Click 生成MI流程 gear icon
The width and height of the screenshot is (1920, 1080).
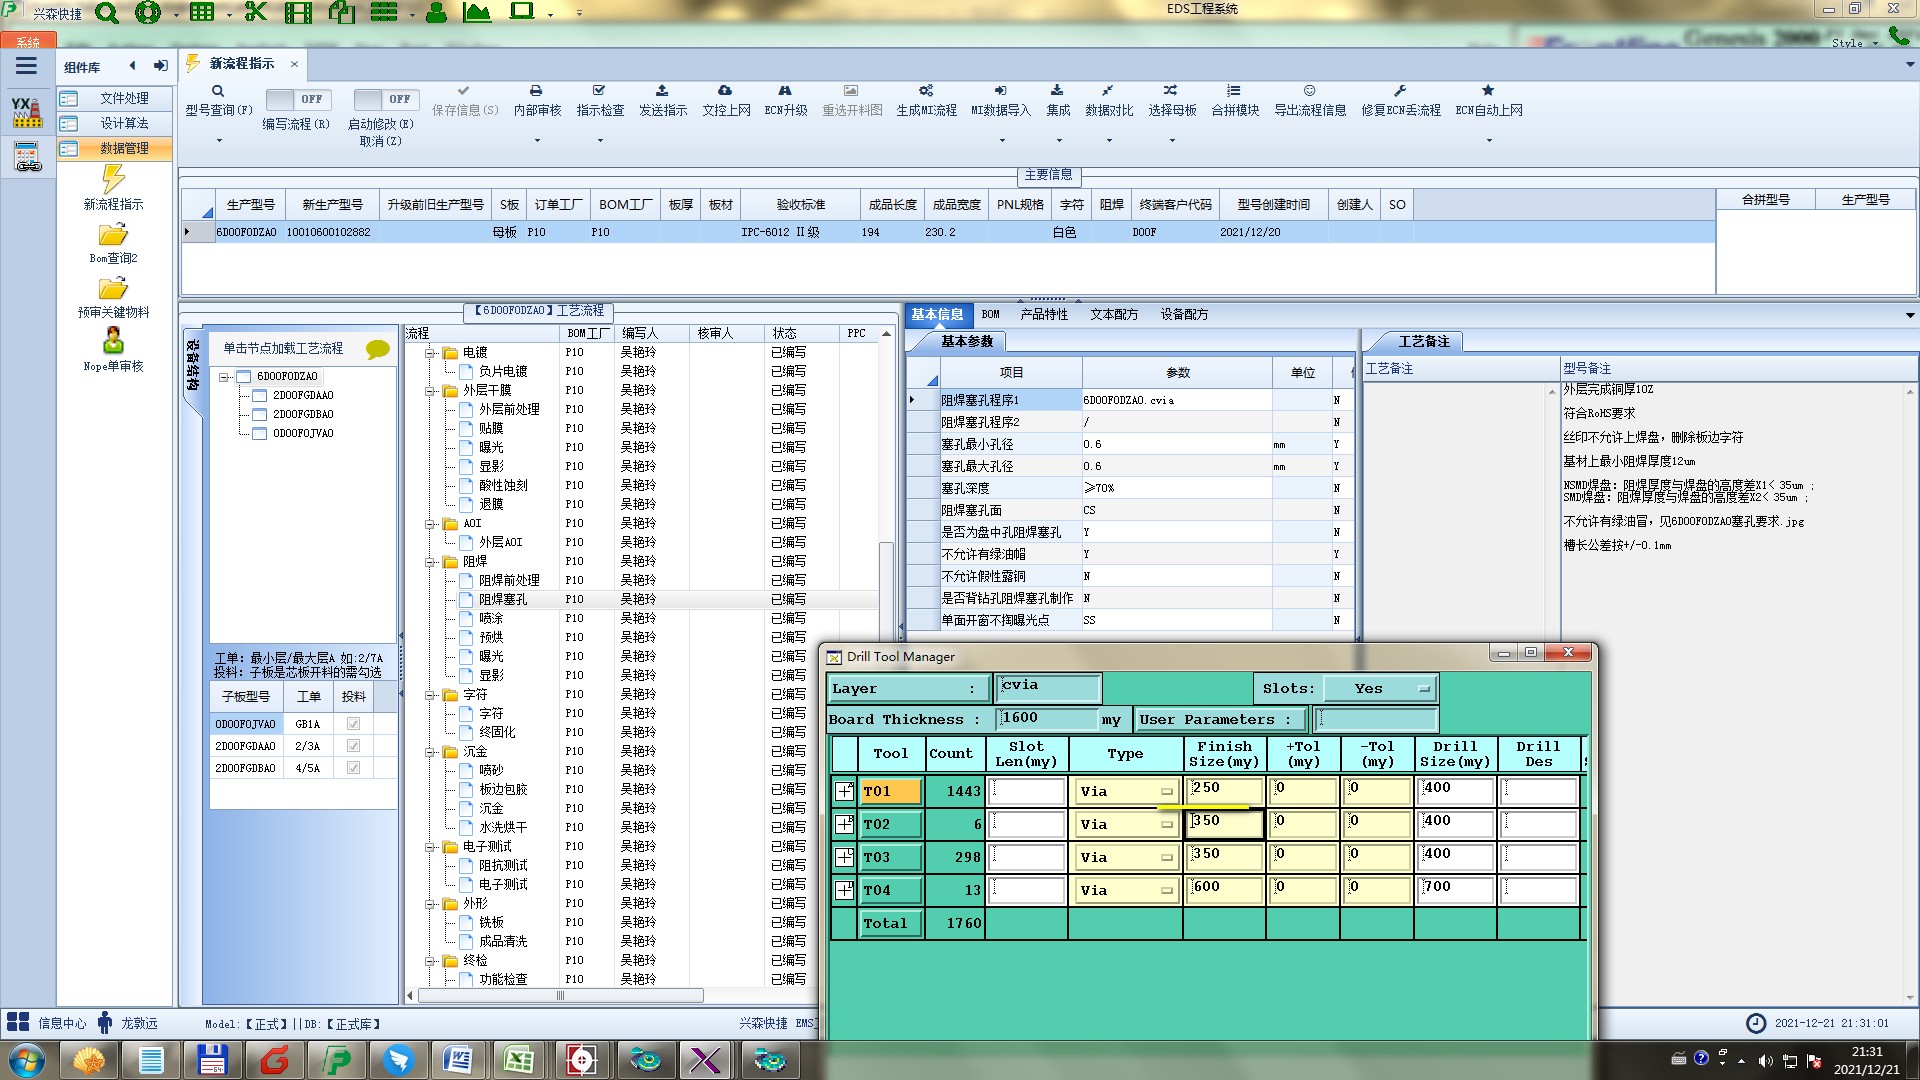click(x=926, y=91)
